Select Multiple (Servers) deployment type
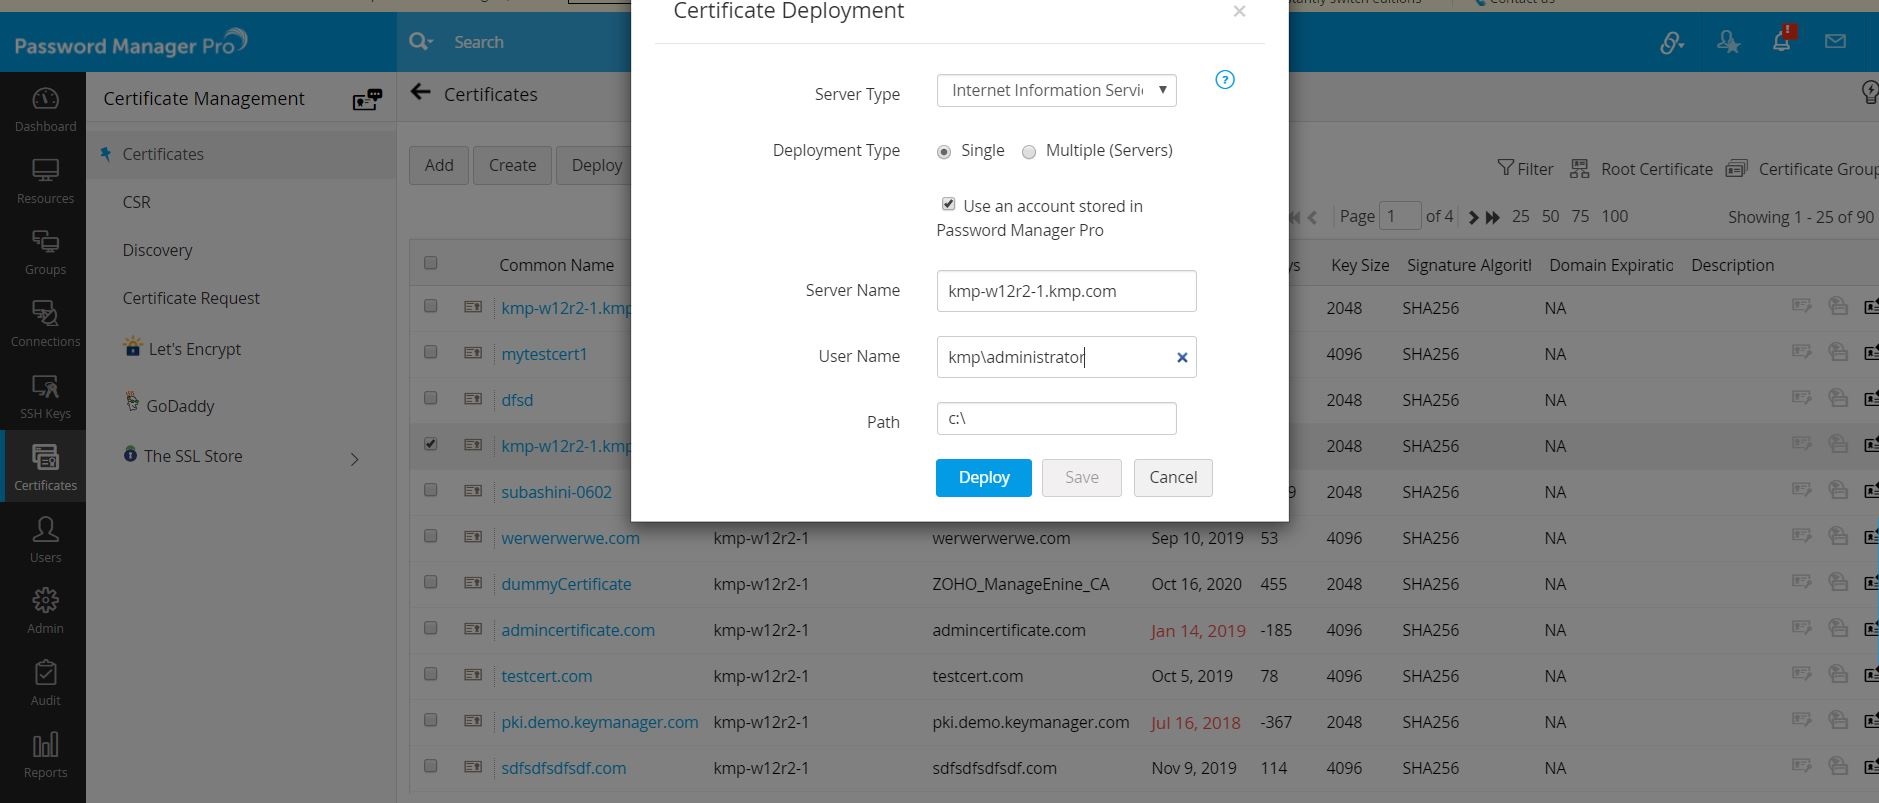 [1029, 152]
